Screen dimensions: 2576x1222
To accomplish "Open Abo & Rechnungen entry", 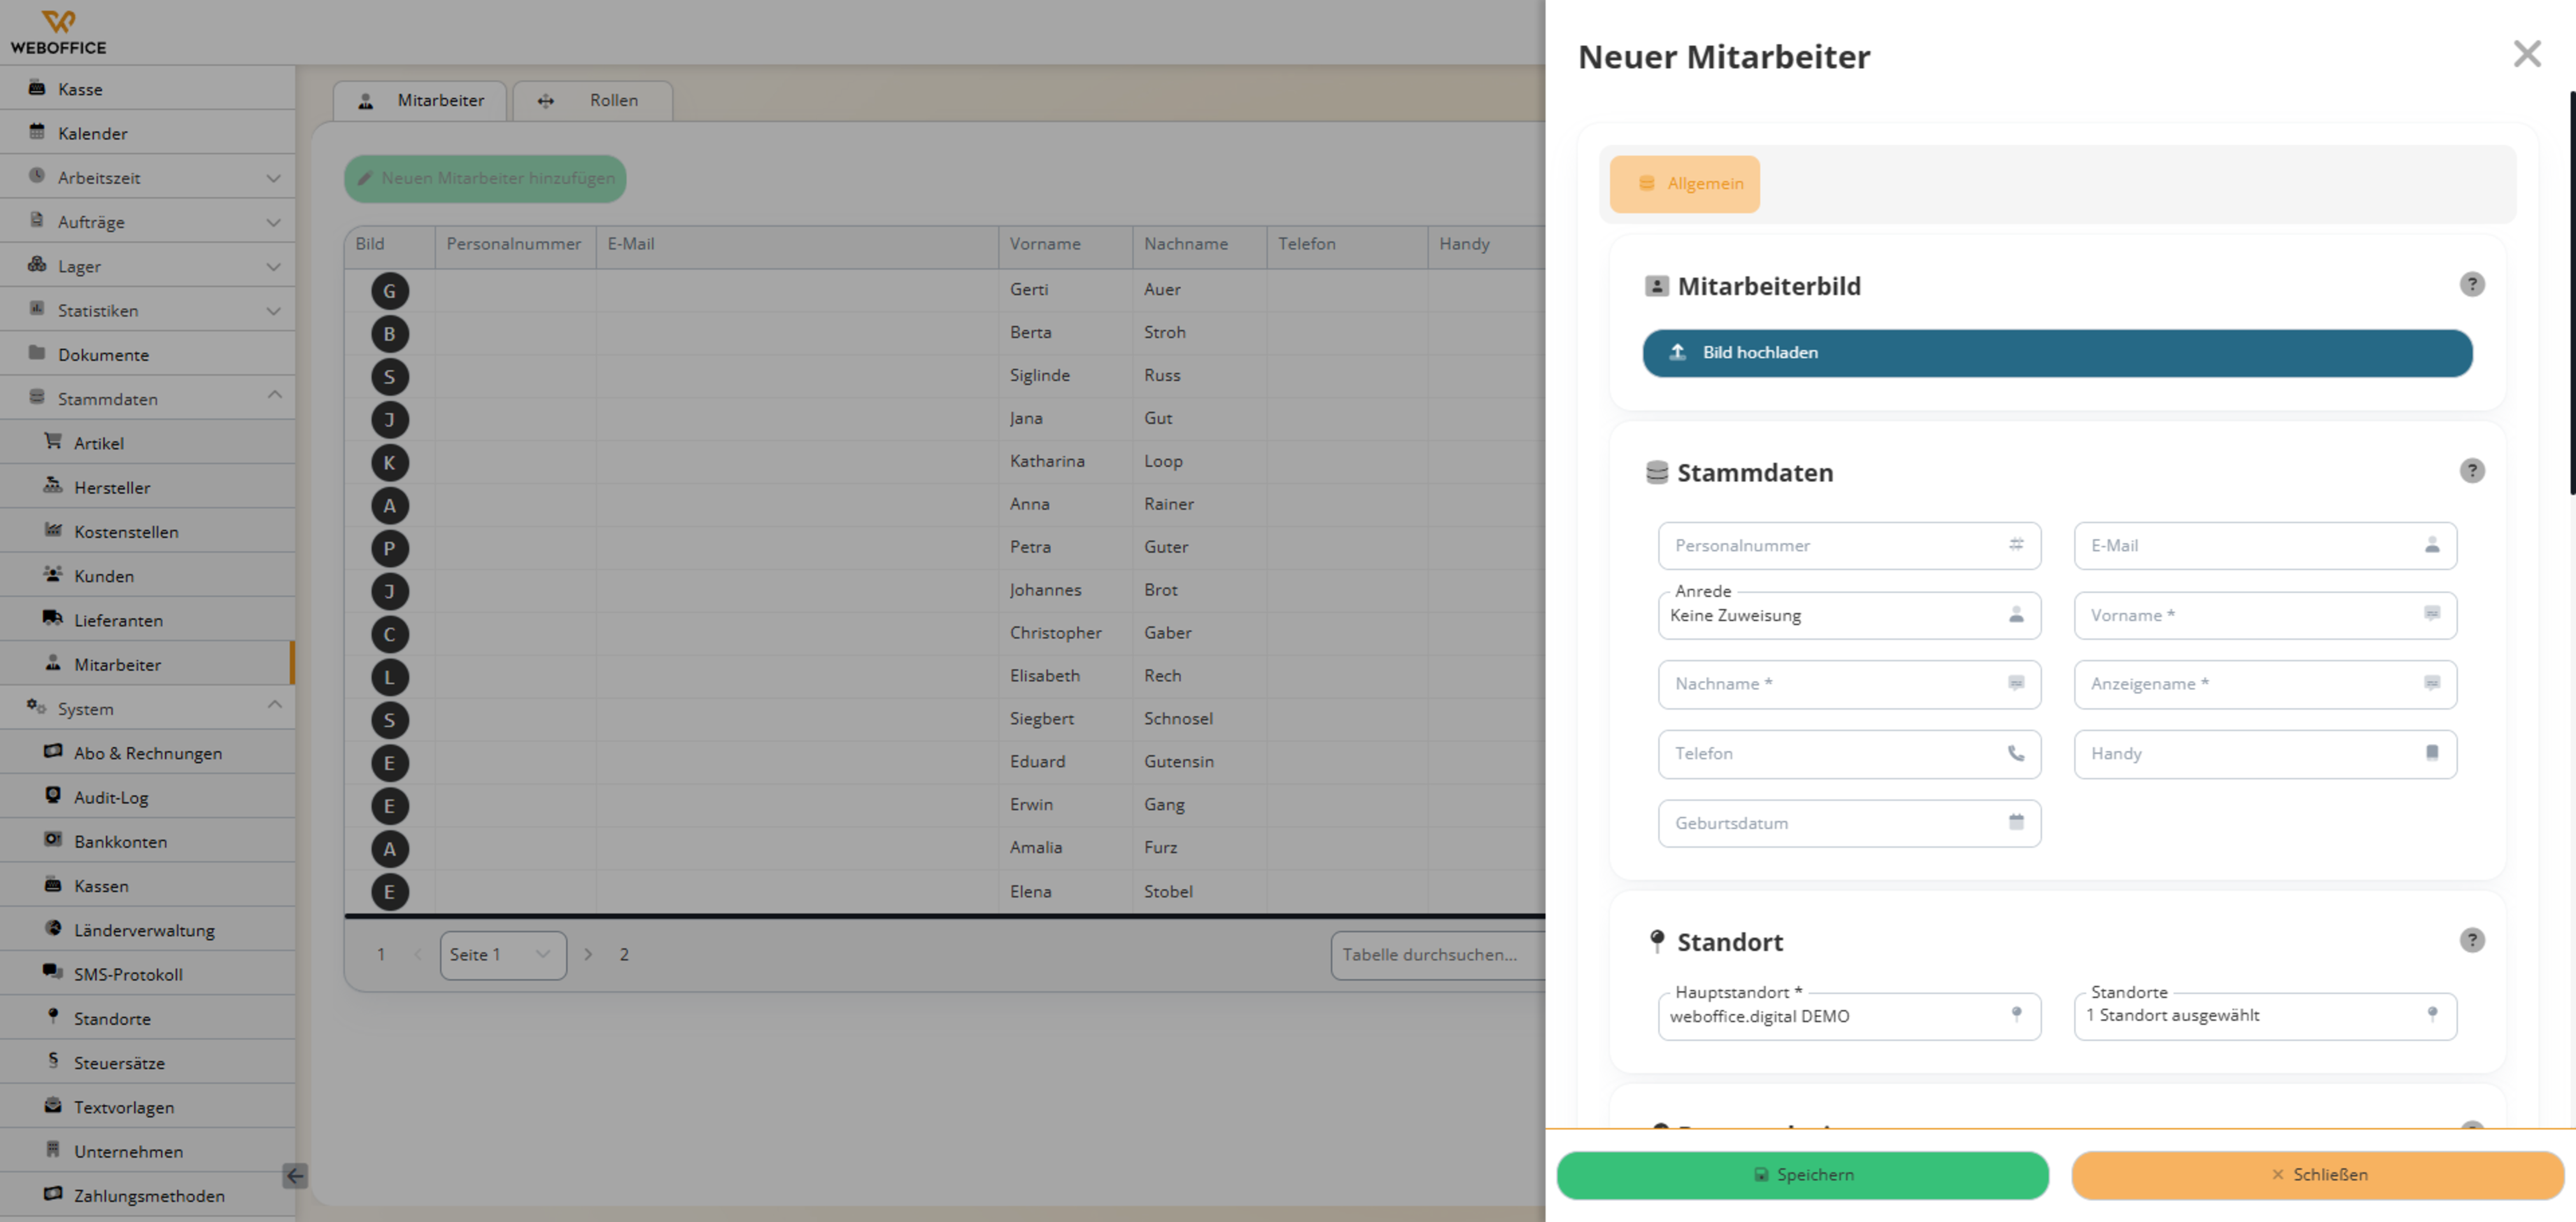I will [147, 753].
